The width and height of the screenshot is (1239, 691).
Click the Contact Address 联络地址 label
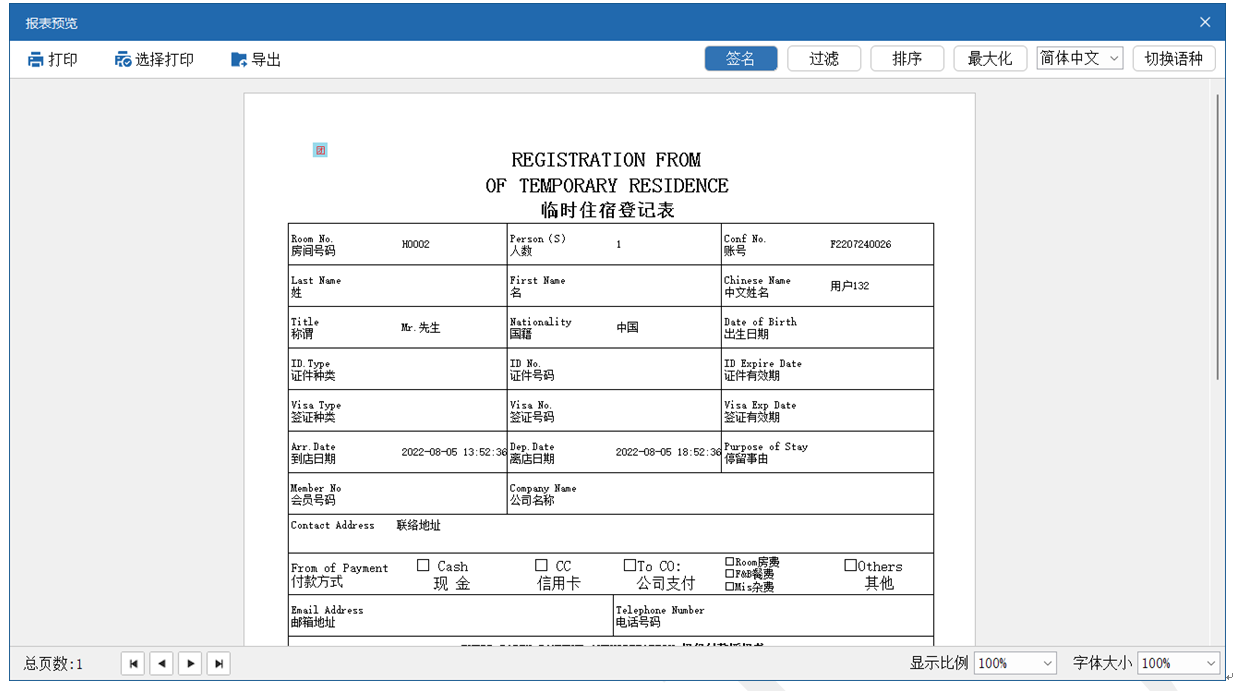pyautogui.click(x=366, y=525)
